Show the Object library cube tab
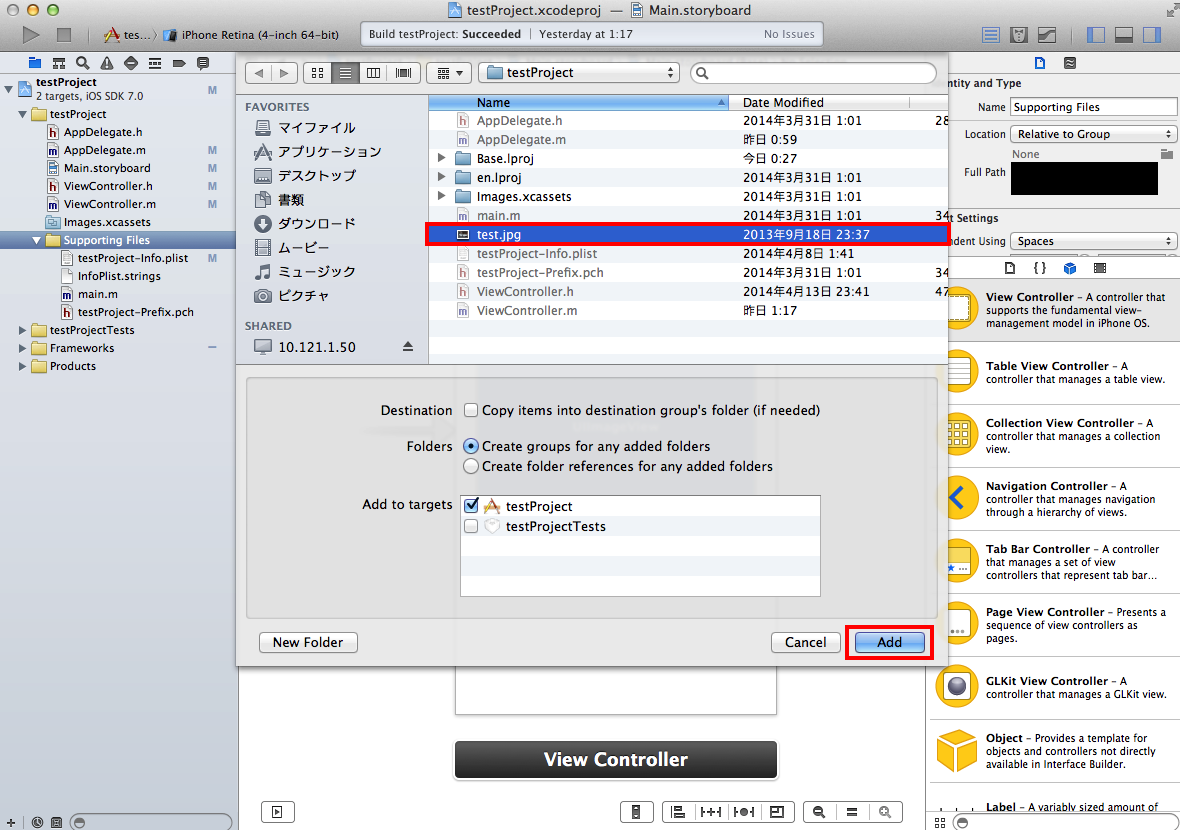 point(1070,269)
